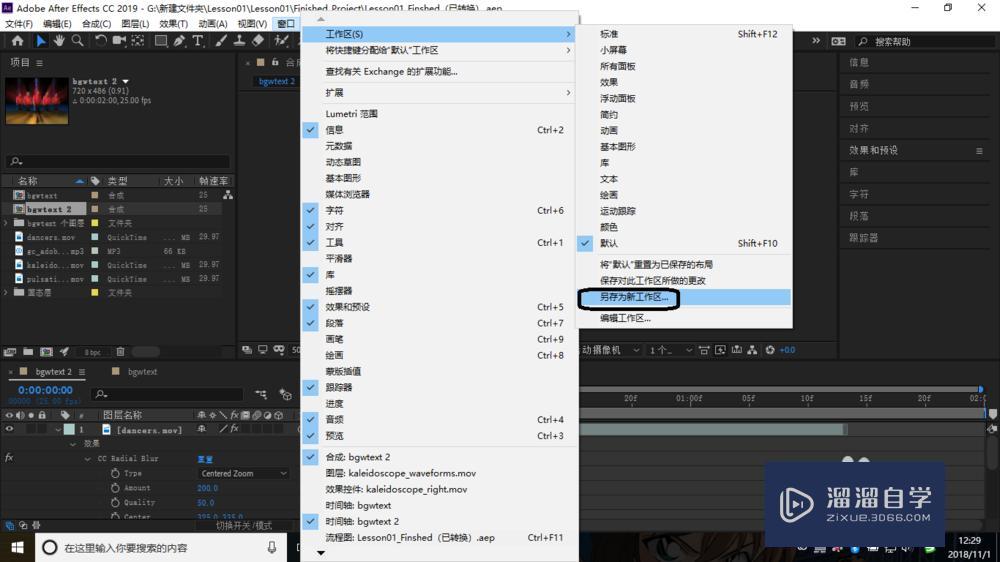Click the 8 bpc color depth button
This screenshot has height=562, width=1000.
tap(92, 352)
